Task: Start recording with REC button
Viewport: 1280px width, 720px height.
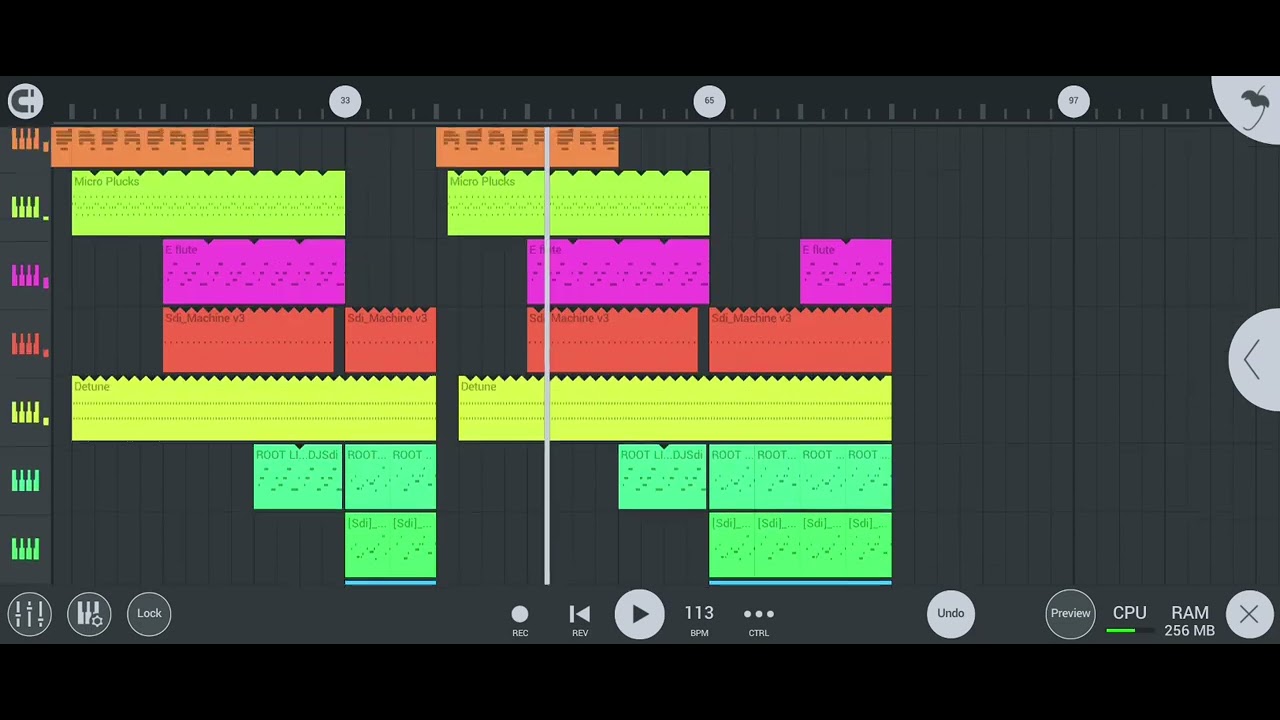Action: (520, 620)
